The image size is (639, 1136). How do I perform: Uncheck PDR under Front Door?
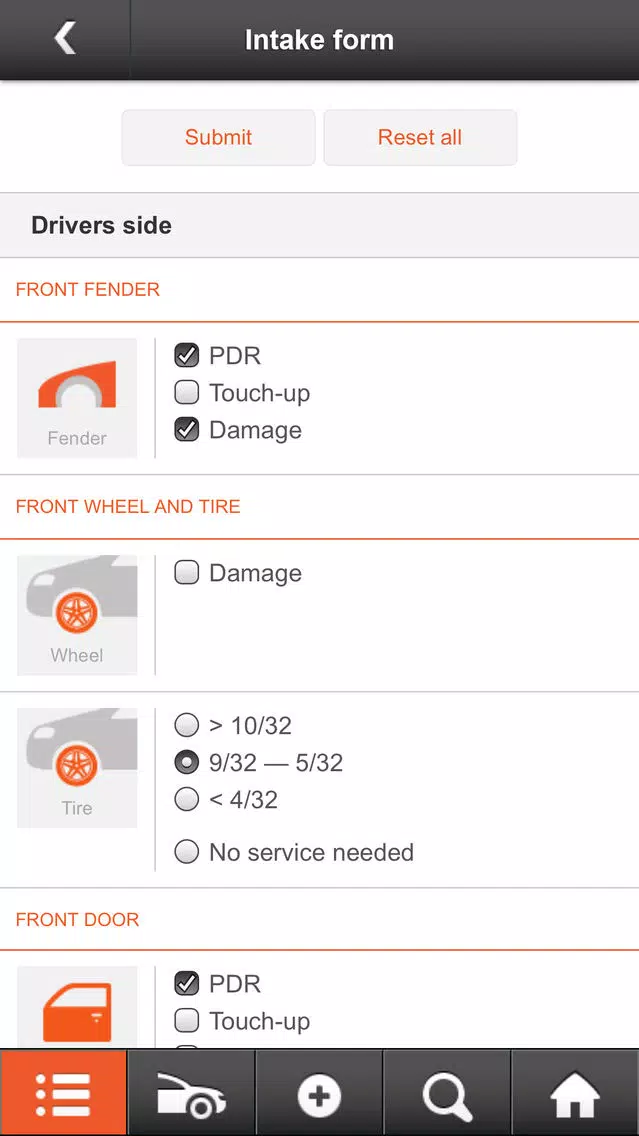187,984
